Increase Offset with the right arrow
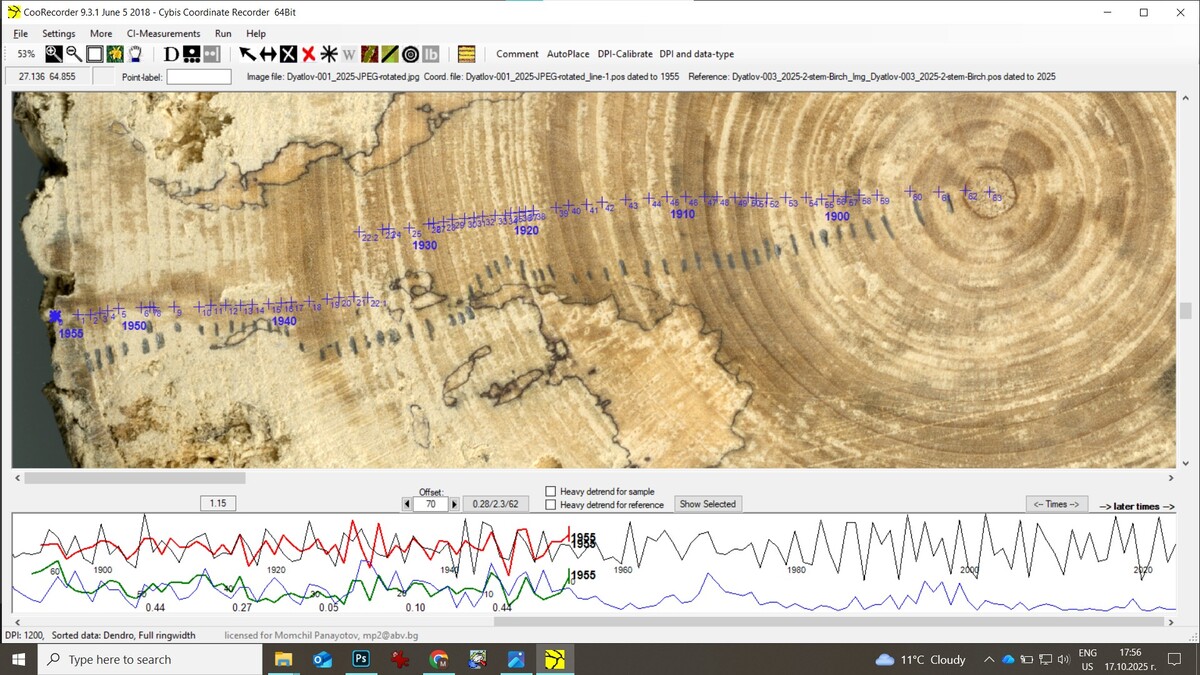 tap(455, 505)
